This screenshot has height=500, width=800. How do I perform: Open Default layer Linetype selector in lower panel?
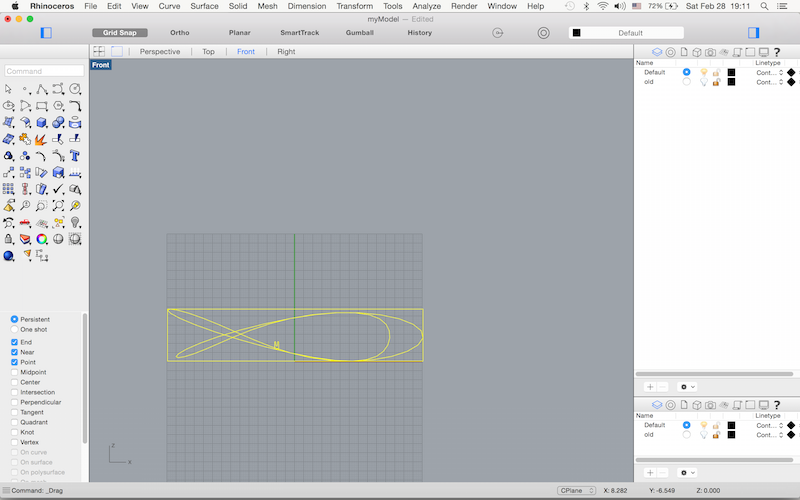pos(769,426)
